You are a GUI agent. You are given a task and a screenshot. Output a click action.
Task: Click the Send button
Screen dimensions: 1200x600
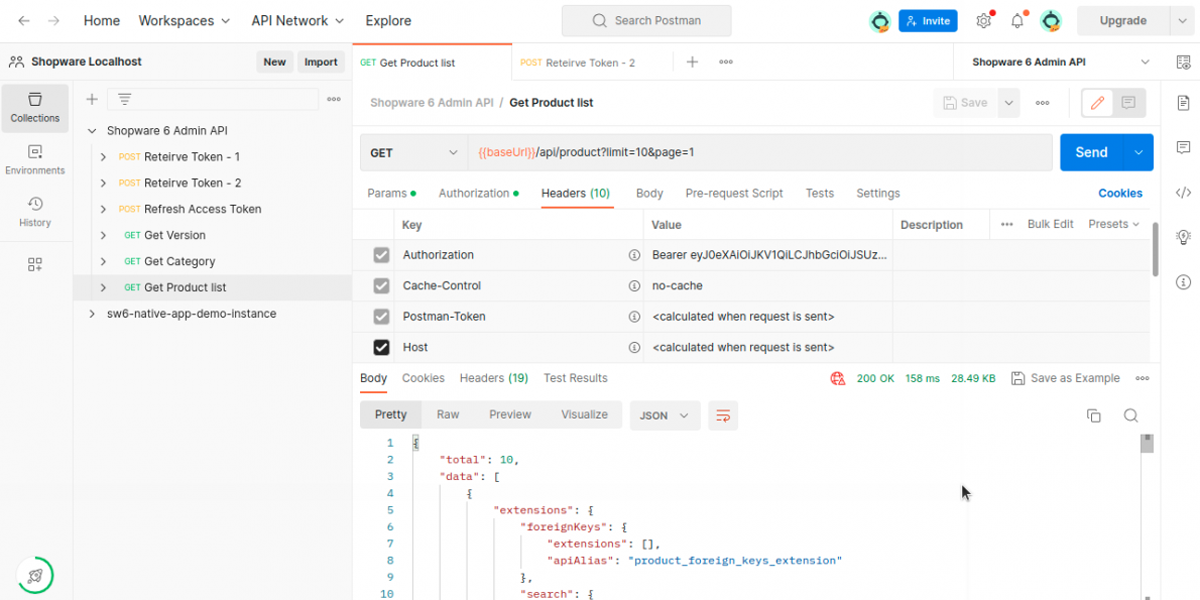(1092, 152)
